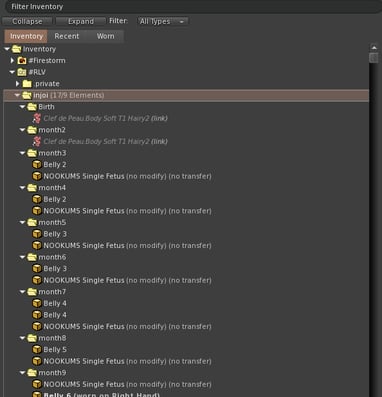This screenshot has height=397, width=382.
Task: Collapse the month2 folder arrow
Action: tap(22, 130)
